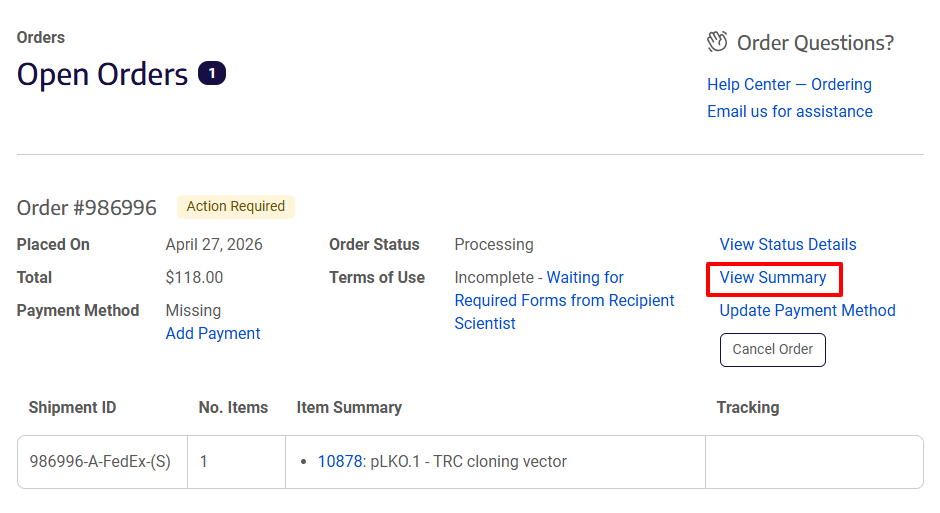940x513 pixels.
Task: Open View Status Details
Action: click(x=788, y=245)
